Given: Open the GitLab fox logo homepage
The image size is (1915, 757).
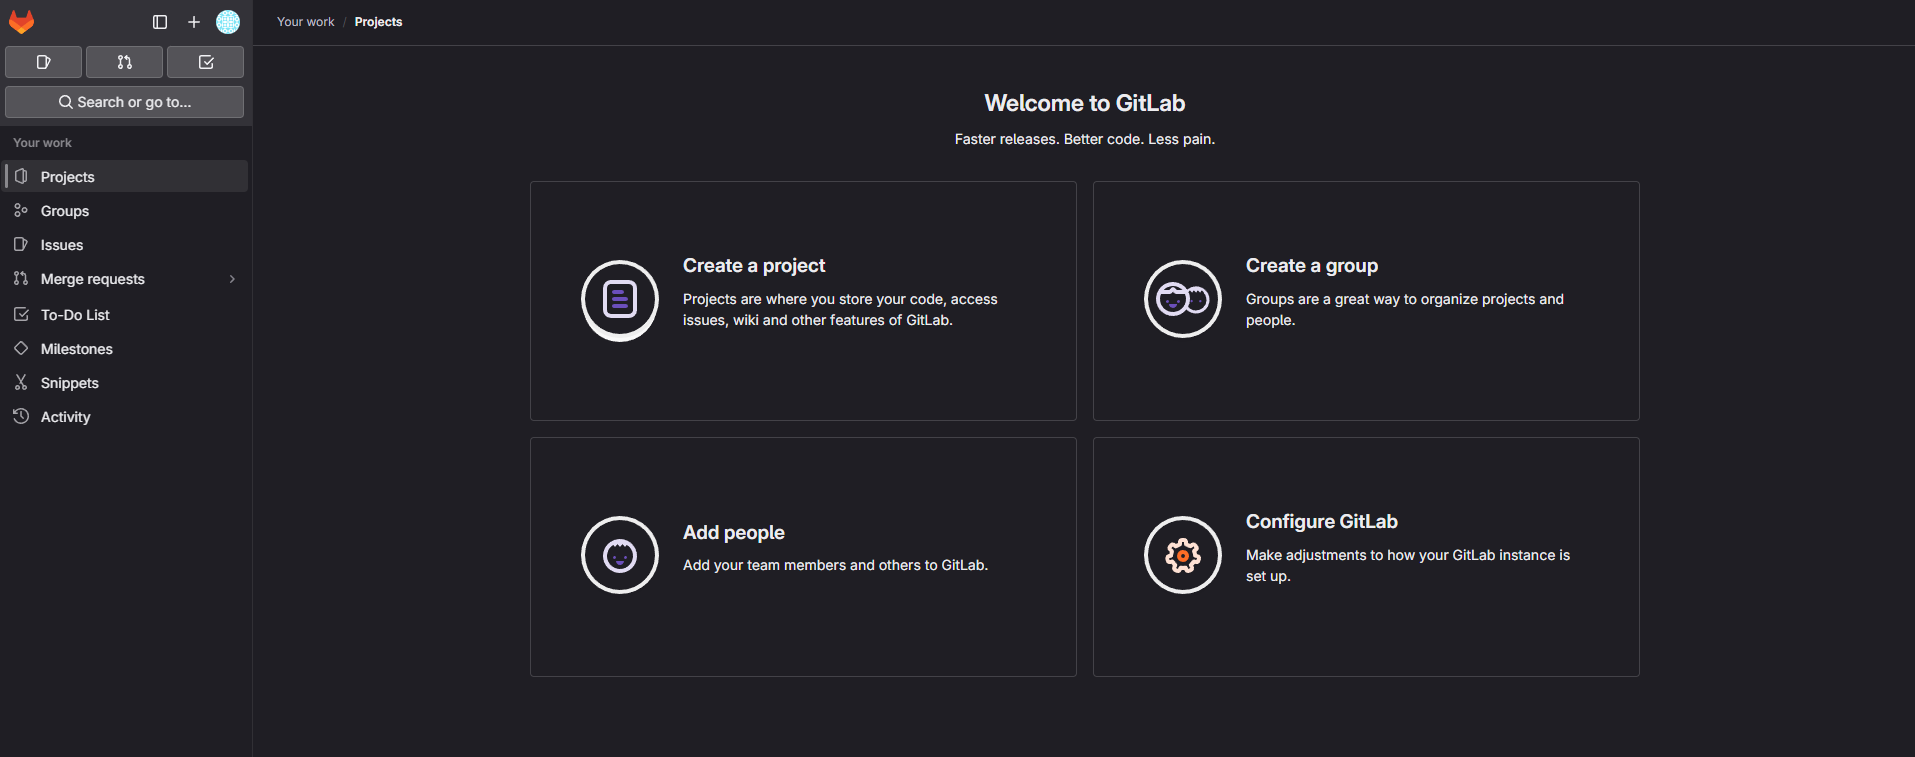Looking at the screenshot, I should (21, 22).
